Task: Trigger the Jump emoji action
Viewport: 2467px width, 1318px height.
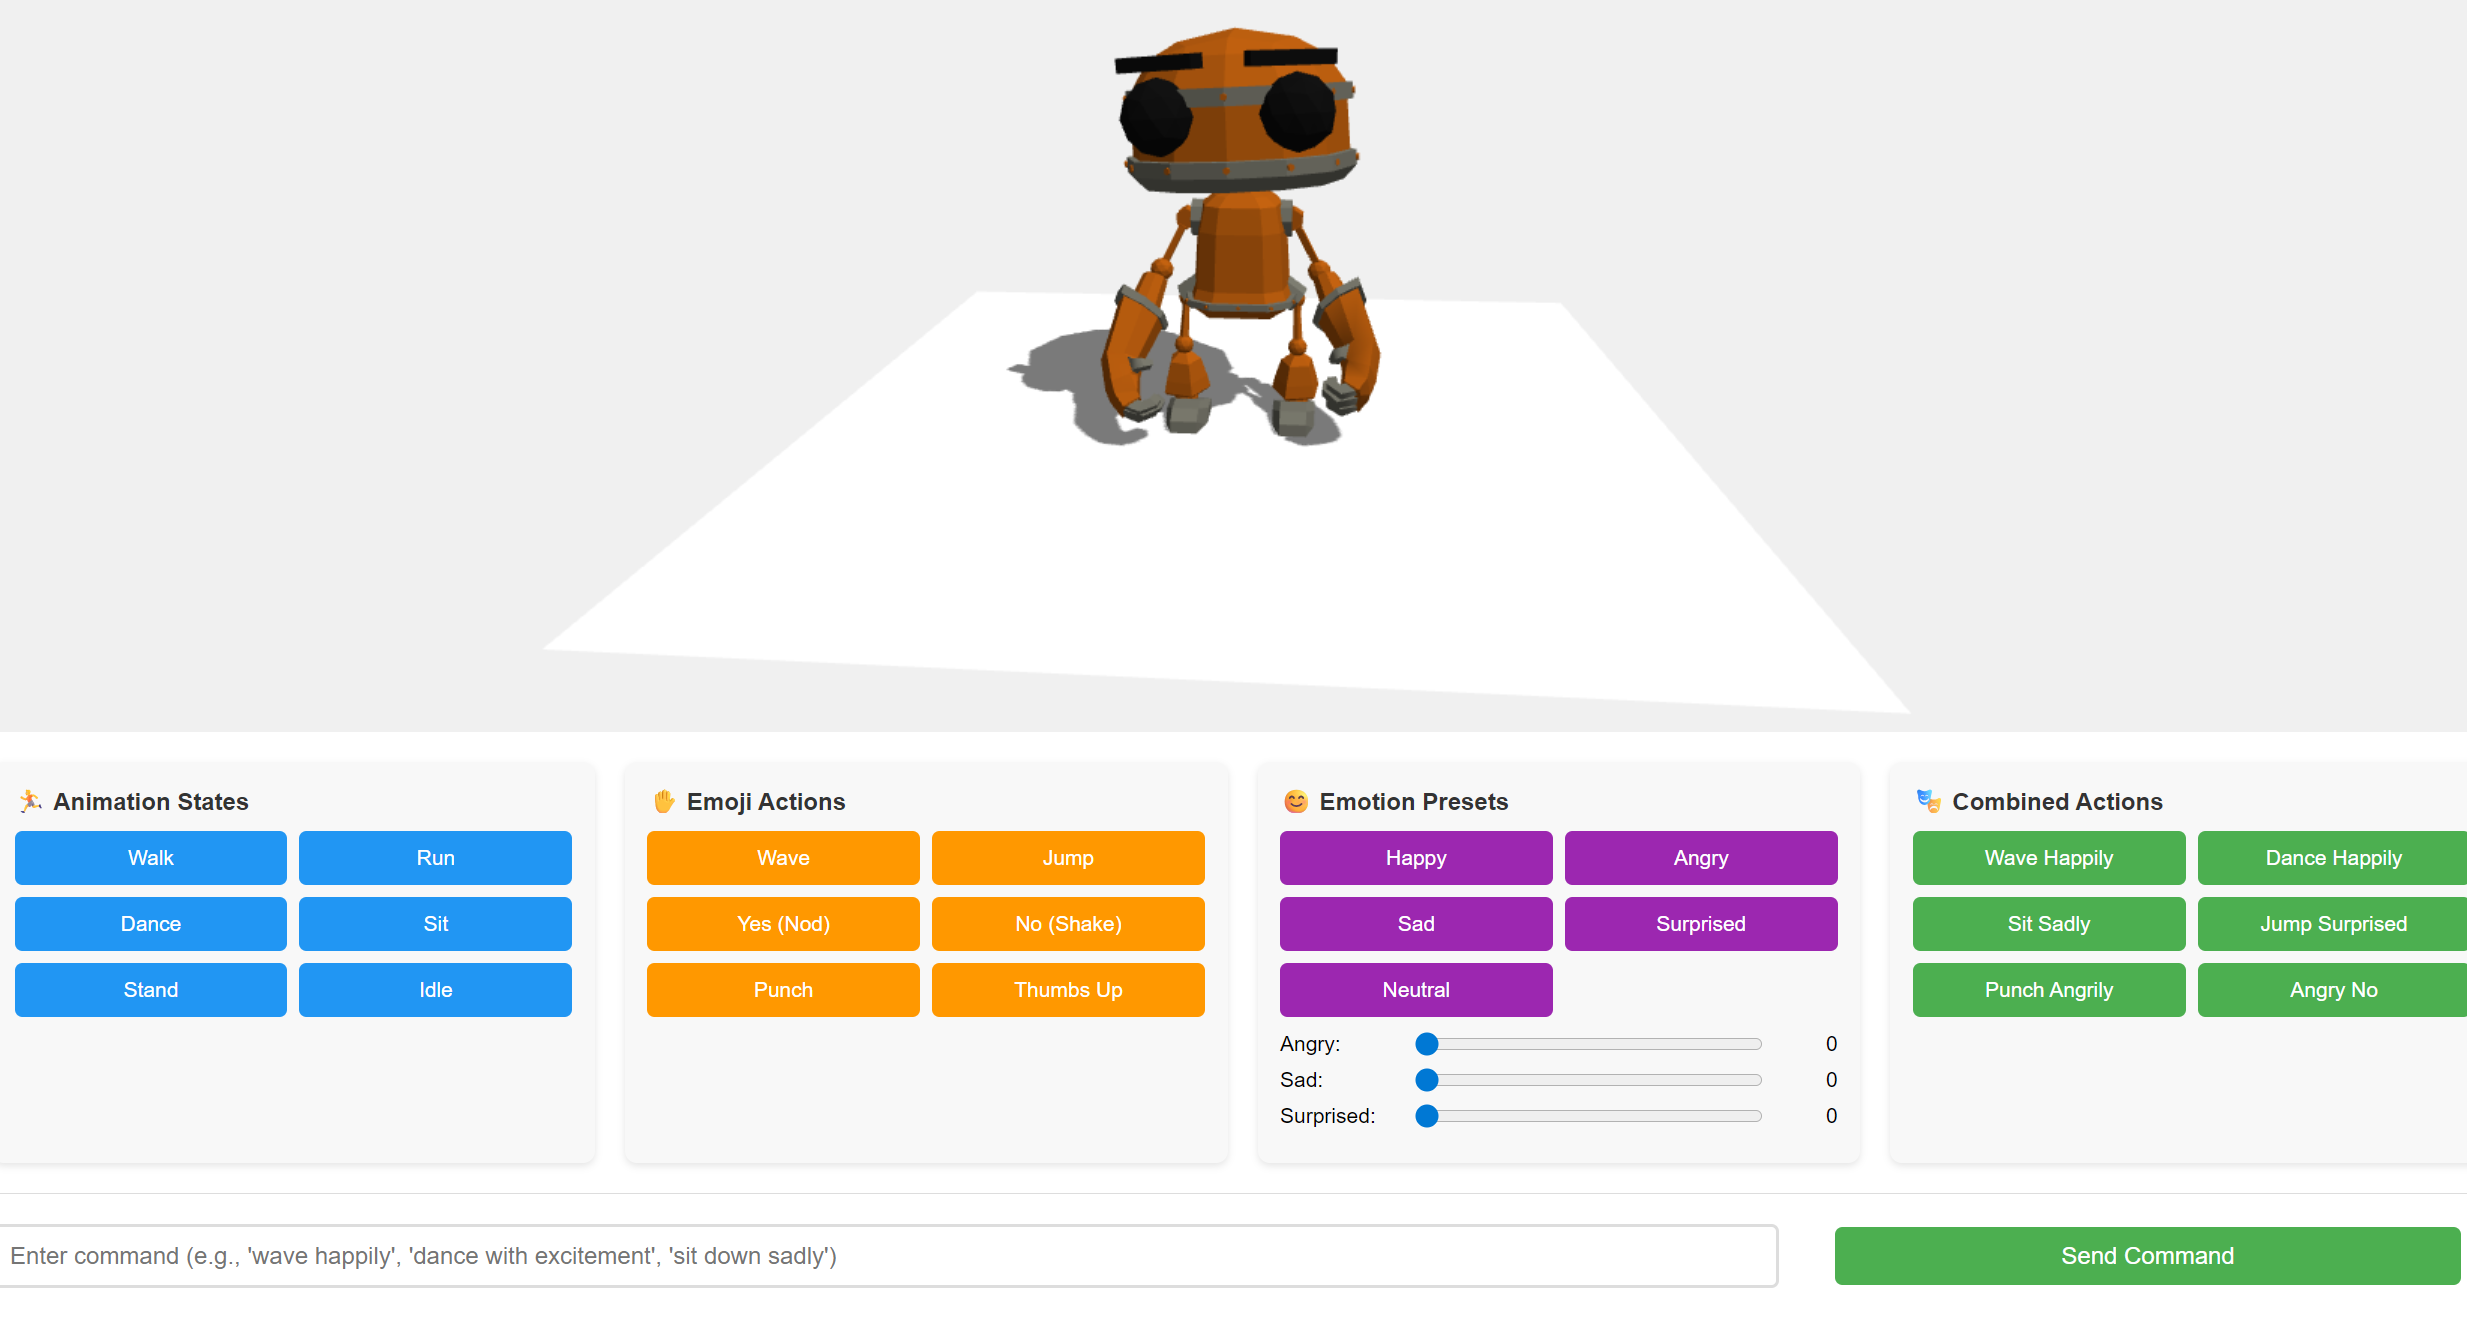Action: [1068, 857]
